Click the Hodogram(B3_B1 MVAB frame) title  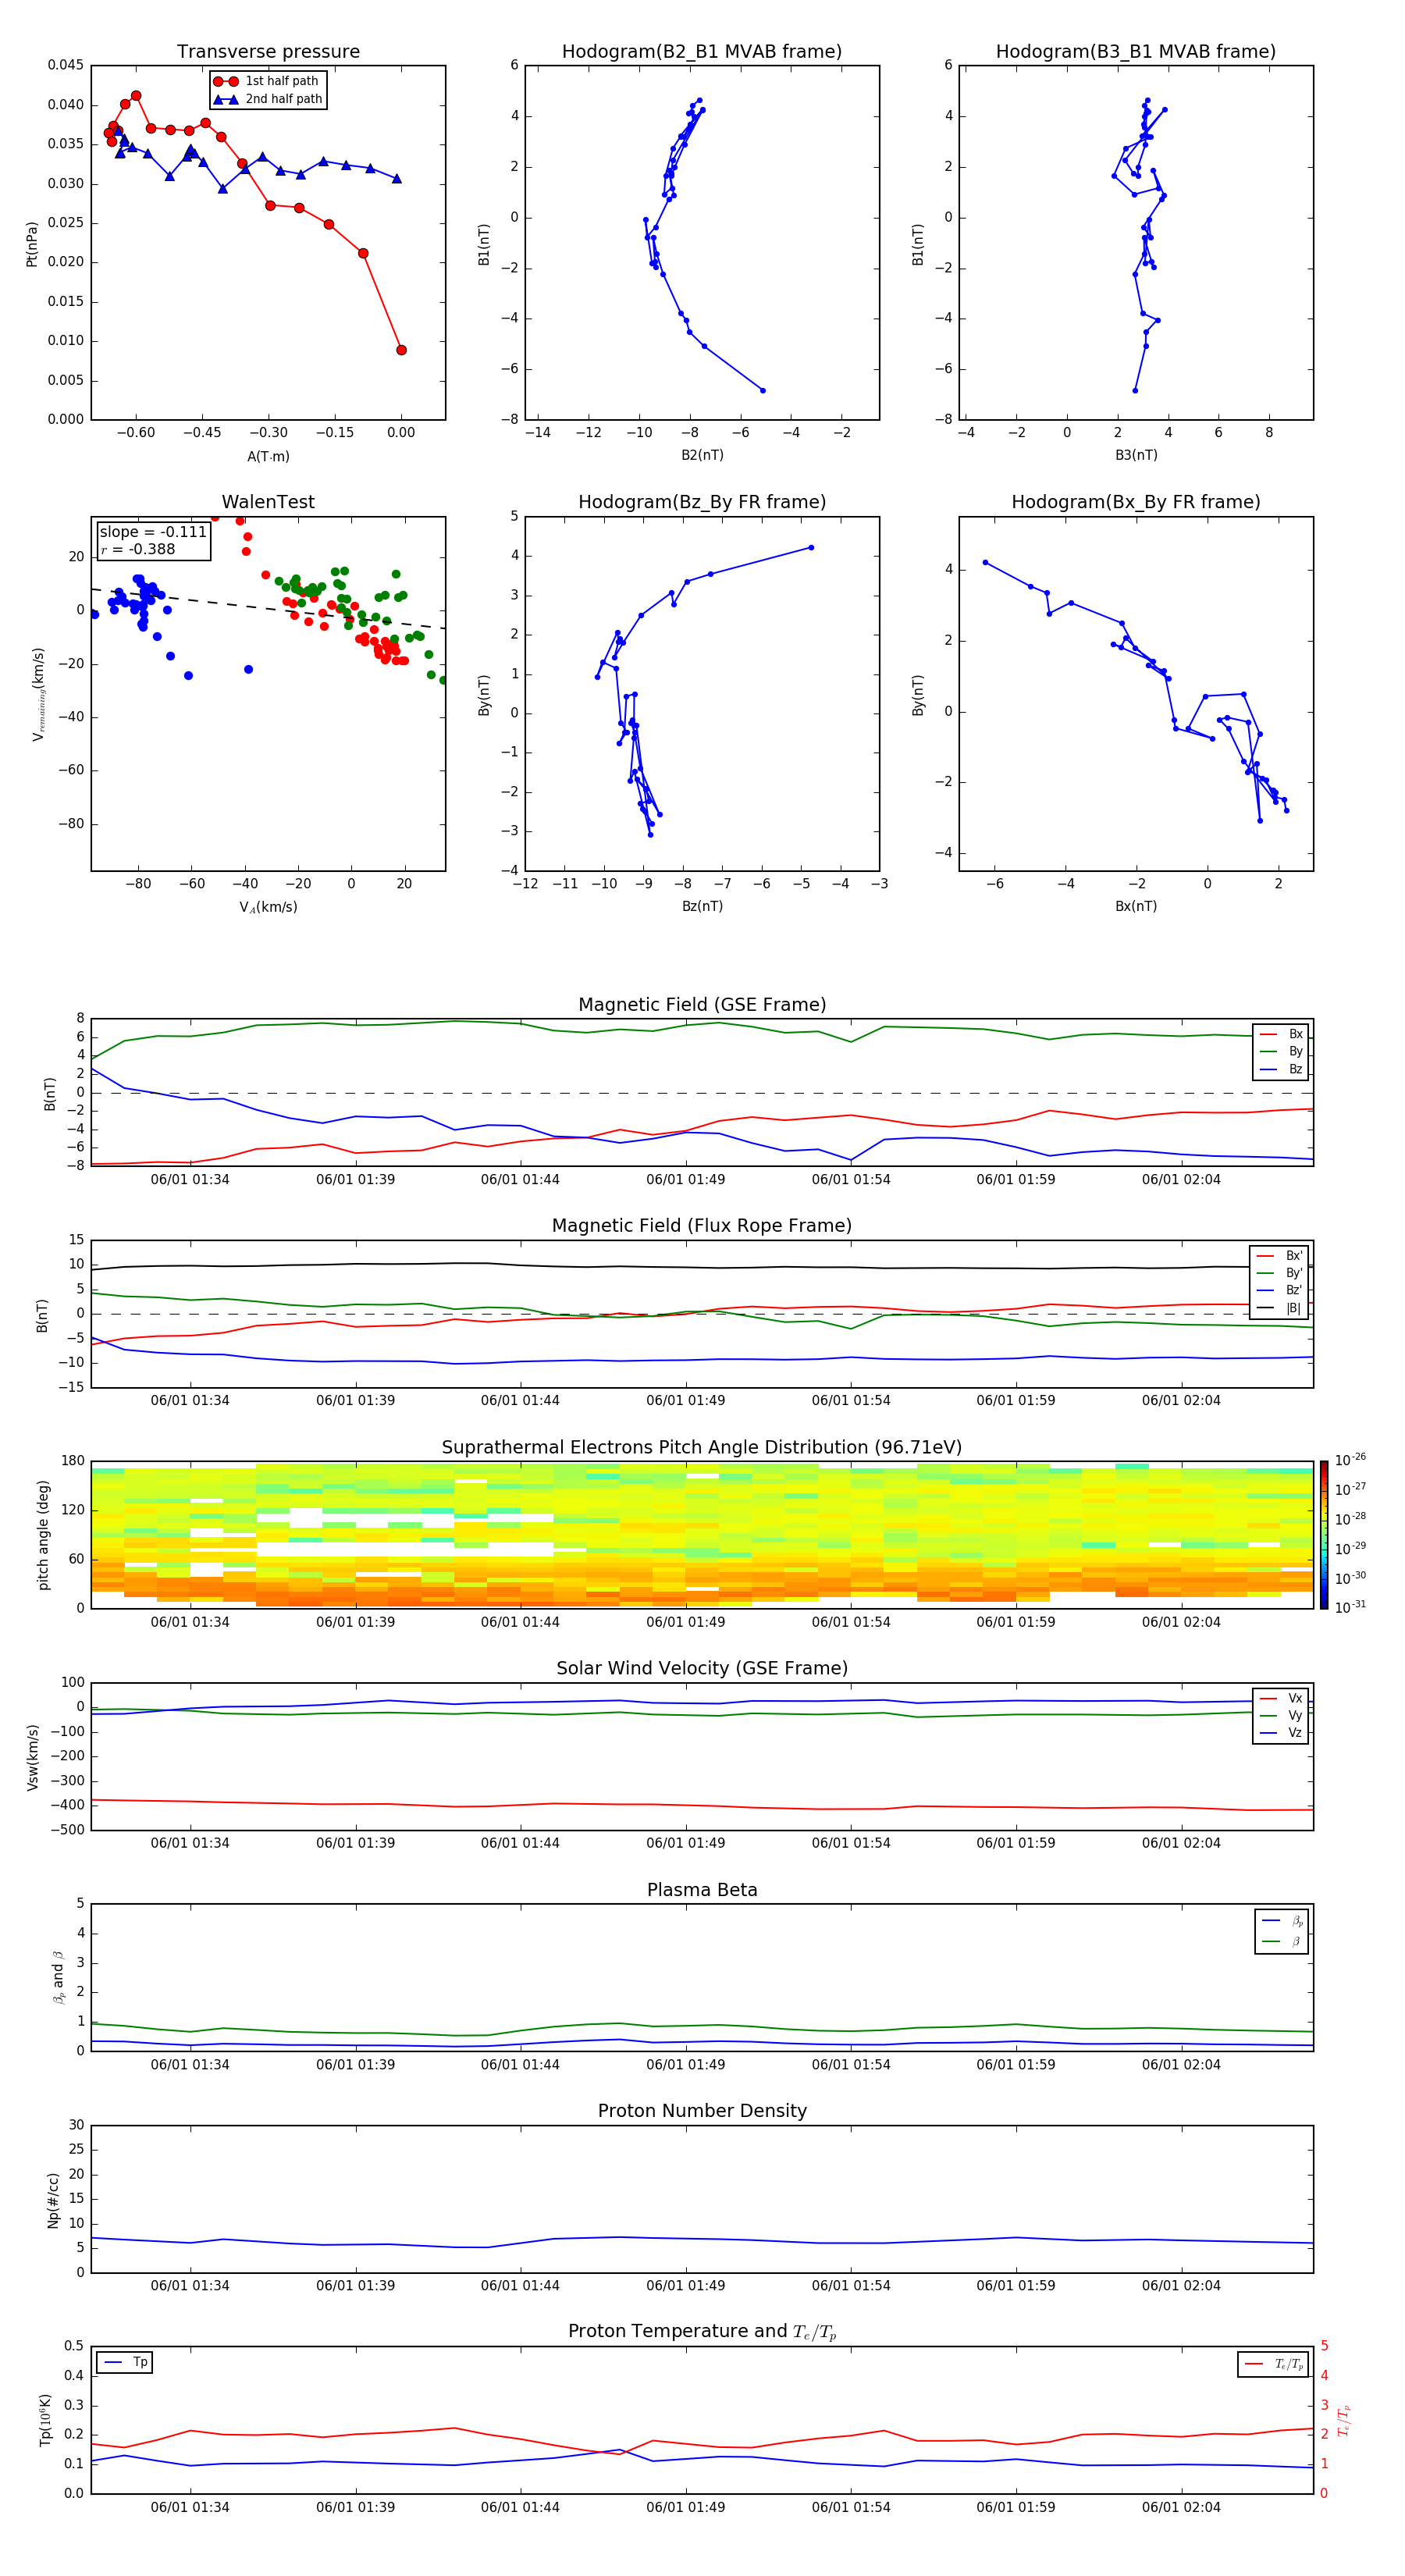[1136, 52]
